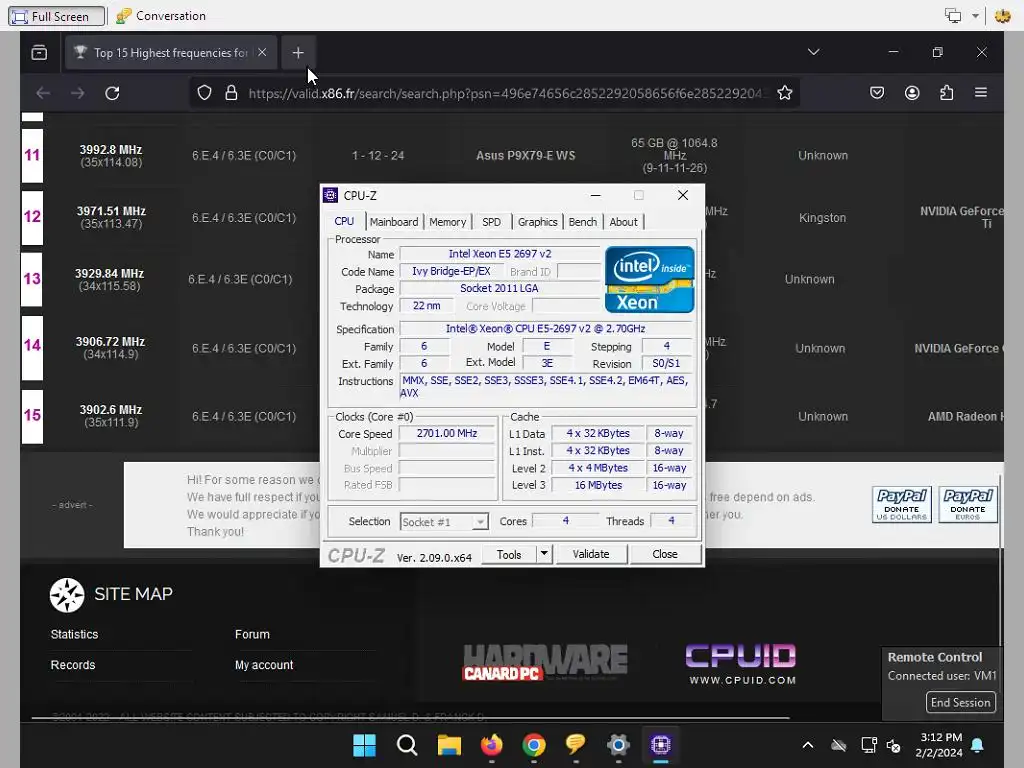This screenshot has width=1024, height=768.
Task: Click the URL address field
Action: pos(505,93)
